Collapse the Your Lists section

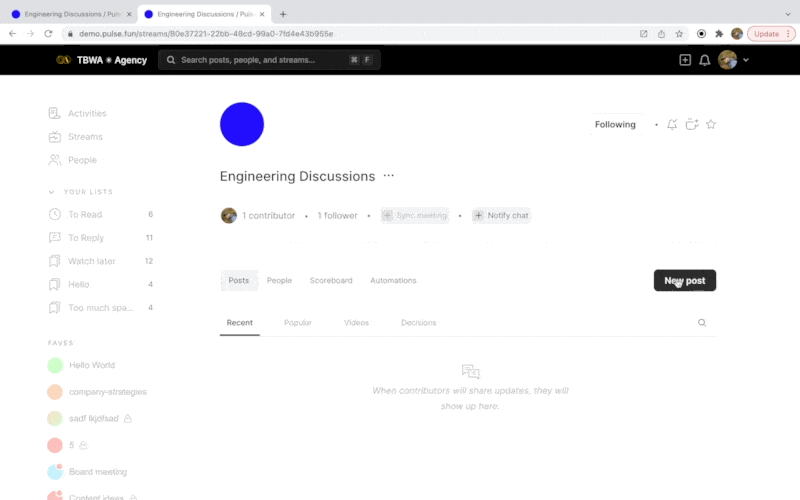tap(52, 192)
